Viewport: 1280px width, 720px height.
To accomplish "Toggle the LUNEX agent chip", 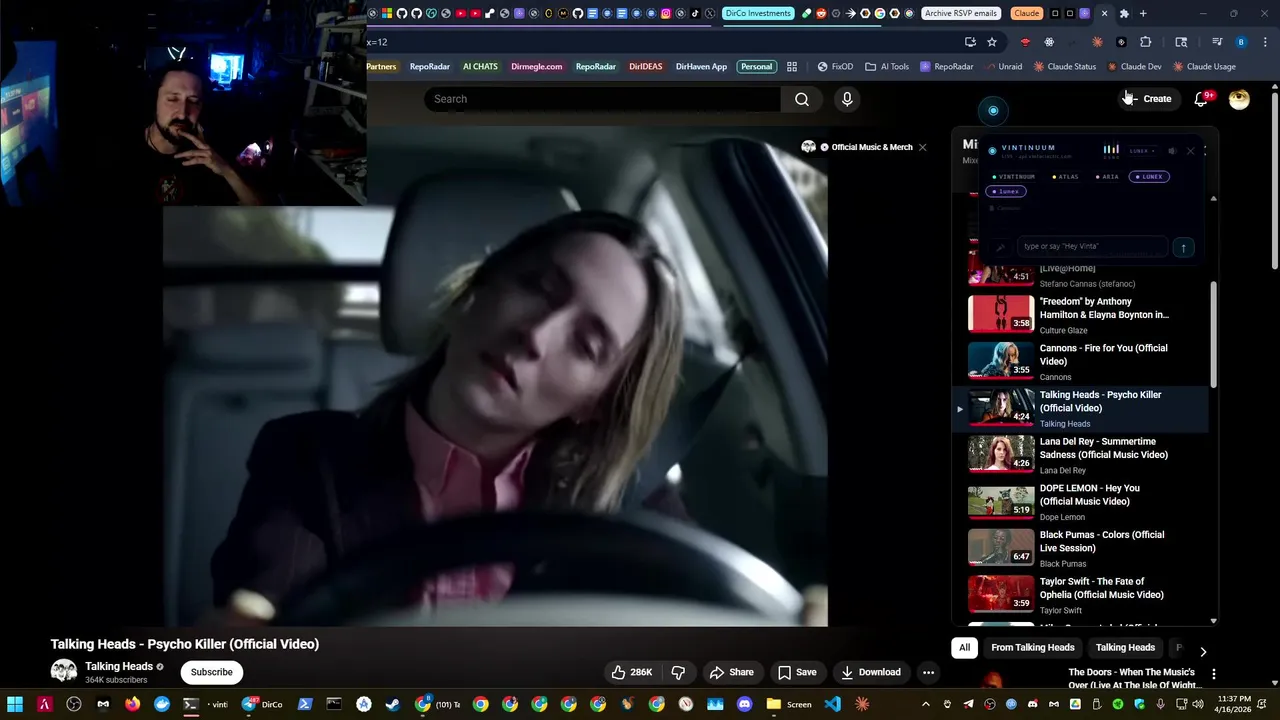I will pyautogui.click(x=1149, y=177).
